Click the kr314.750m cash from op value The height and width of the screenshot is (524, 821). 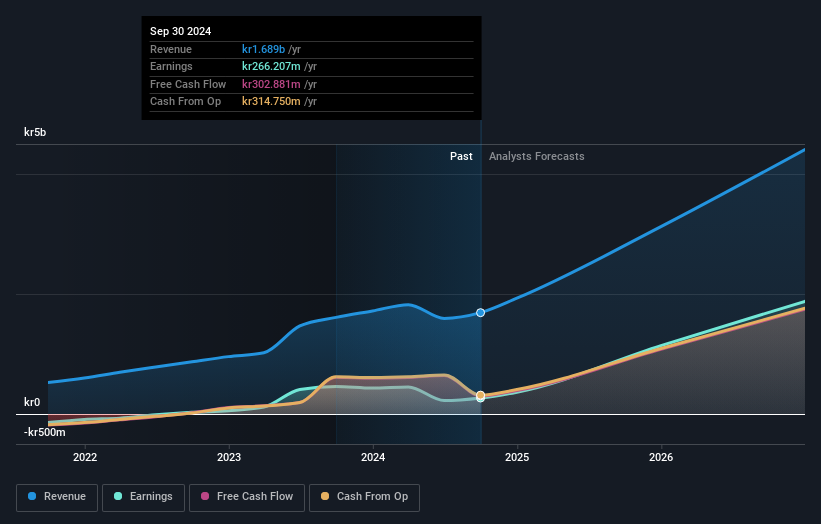point(271,102)
